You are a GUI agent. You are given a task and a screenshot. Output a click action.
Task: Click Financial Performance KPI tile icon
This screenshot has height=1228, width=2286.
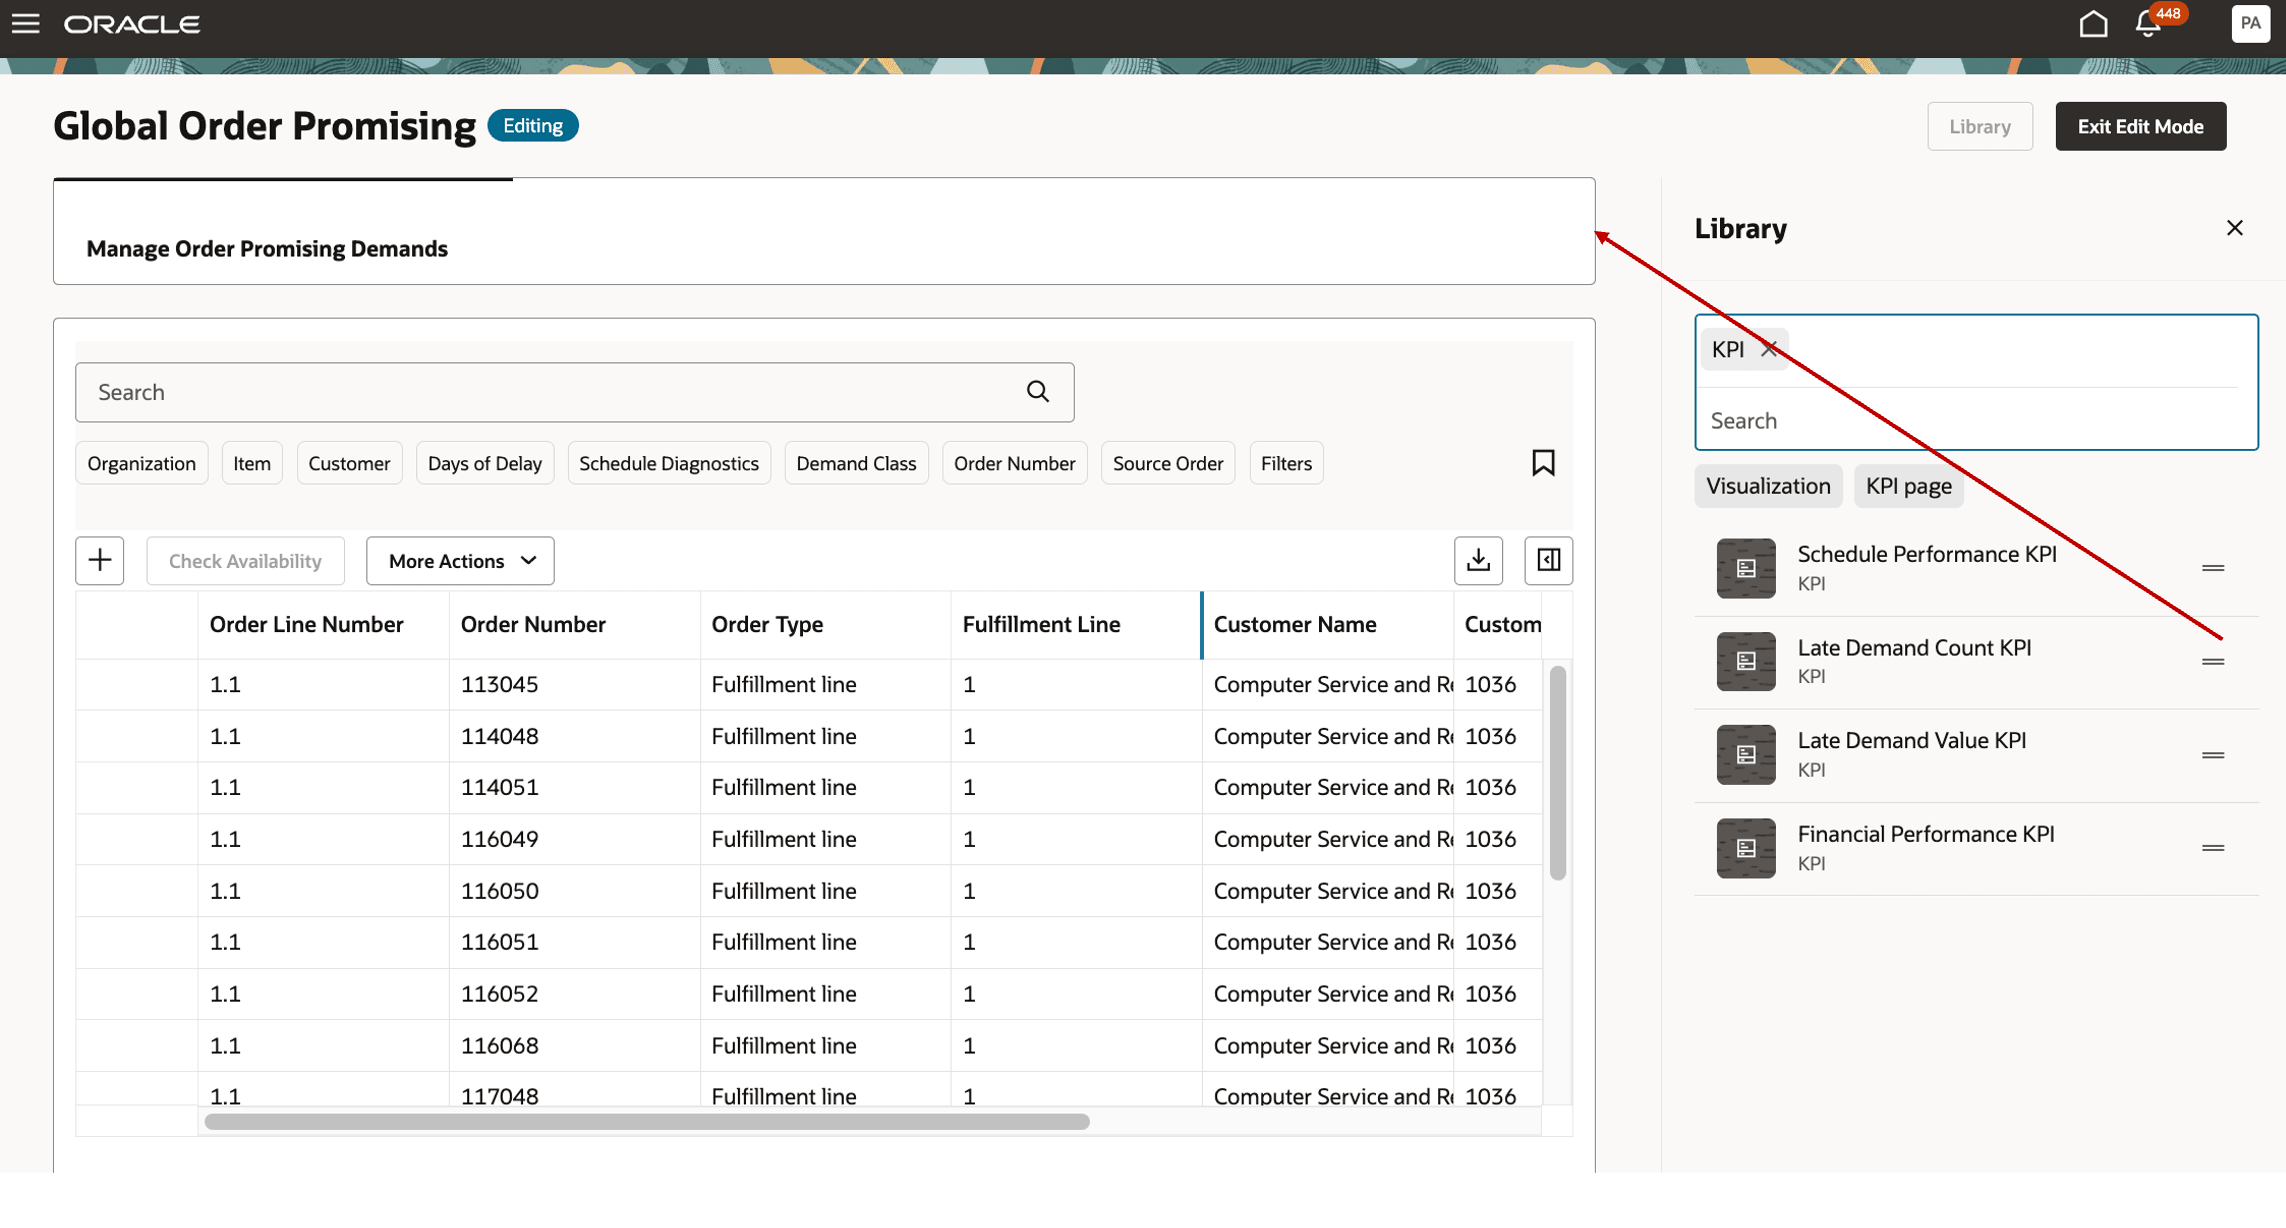[x=1746, y=848]
